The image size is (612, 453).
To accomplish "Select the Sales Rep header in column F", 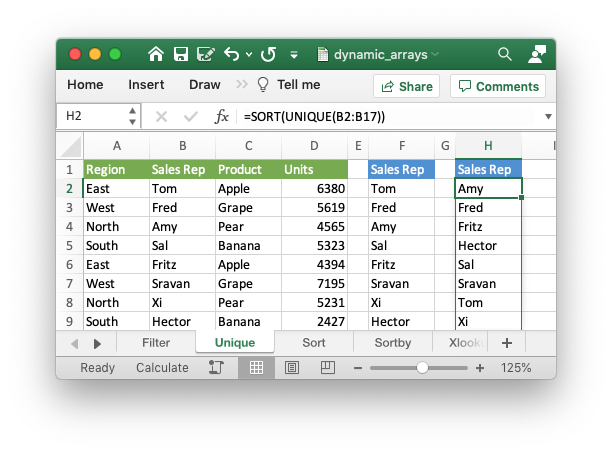I will 401,169.
